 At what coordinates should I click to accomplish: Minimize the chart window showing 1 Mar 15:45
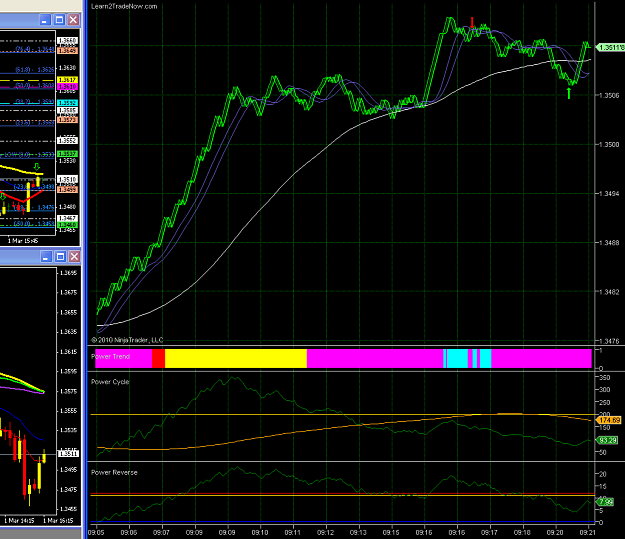click(45, 20)
